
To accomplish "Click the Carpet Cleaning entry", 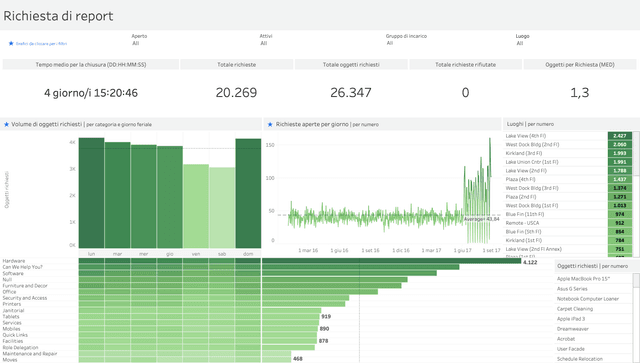I will click(x=575, y=309).
